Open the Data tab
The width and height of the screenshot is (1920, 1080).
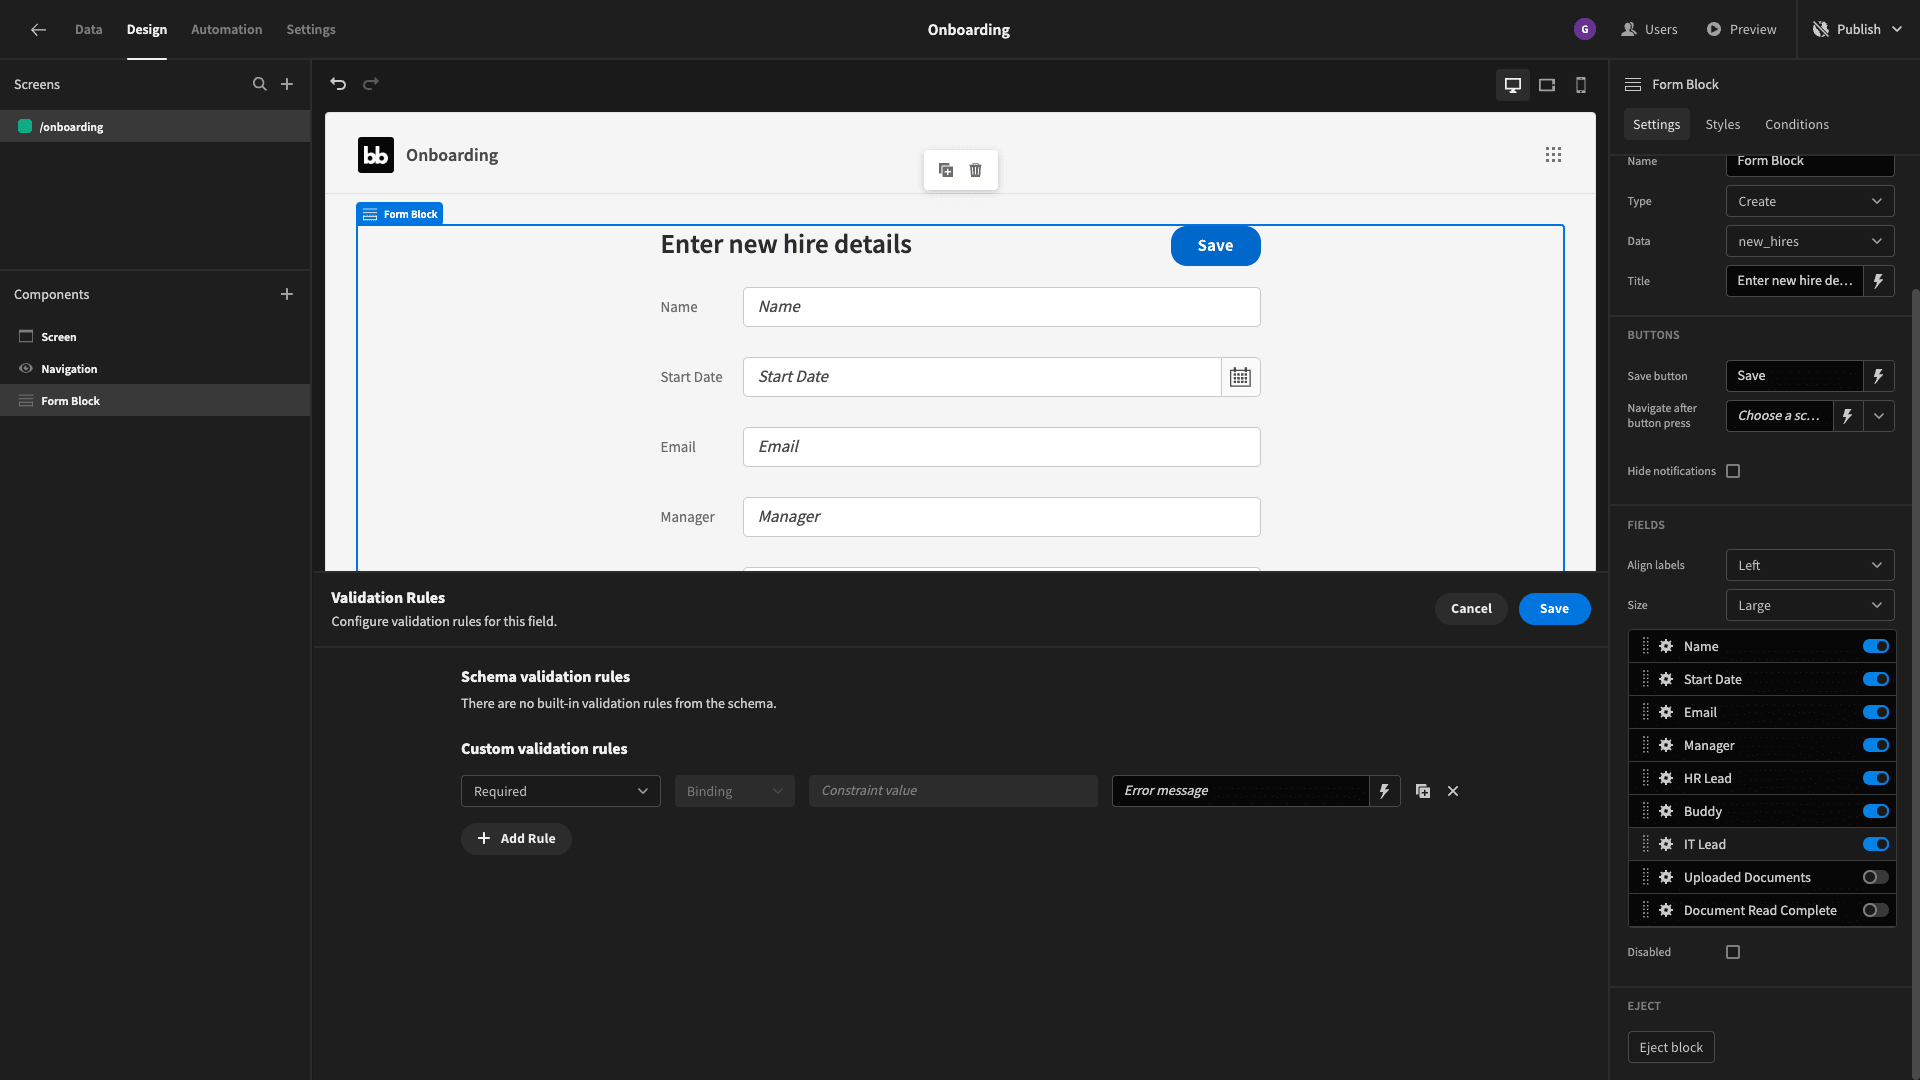(x=88, y=30)
